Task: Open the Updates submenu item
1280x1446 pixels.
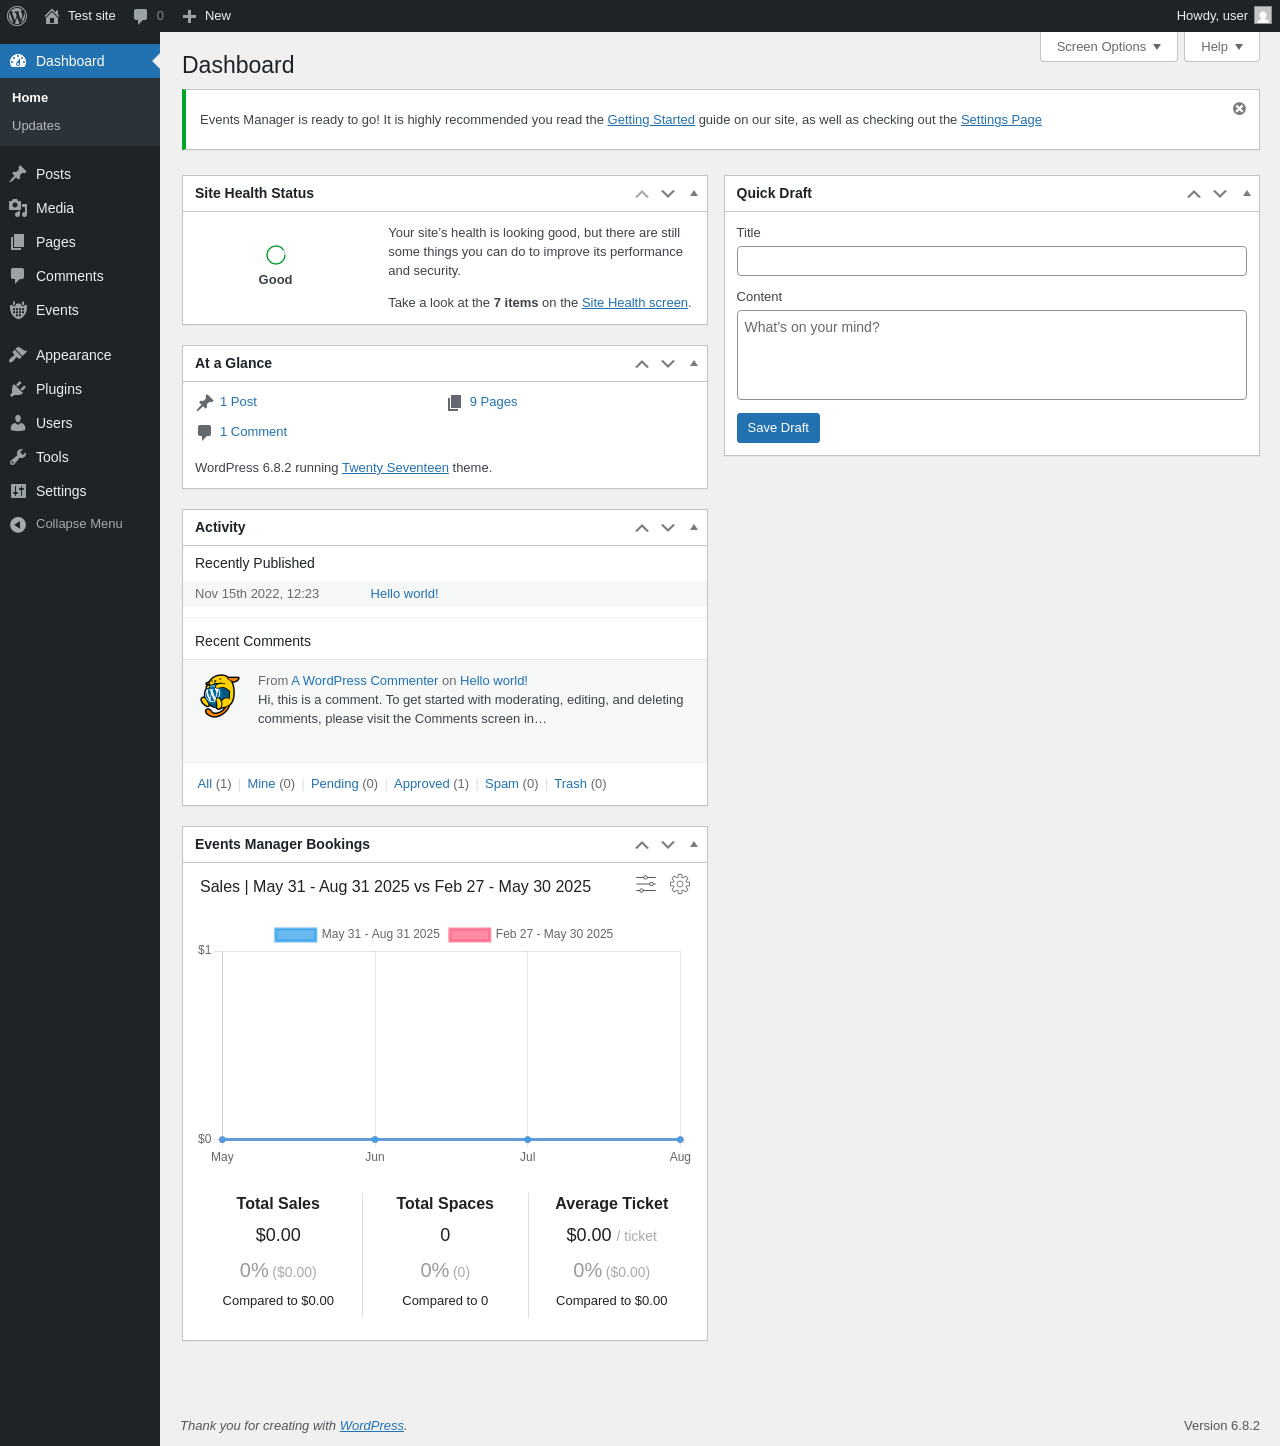Action: pos(36,125)
